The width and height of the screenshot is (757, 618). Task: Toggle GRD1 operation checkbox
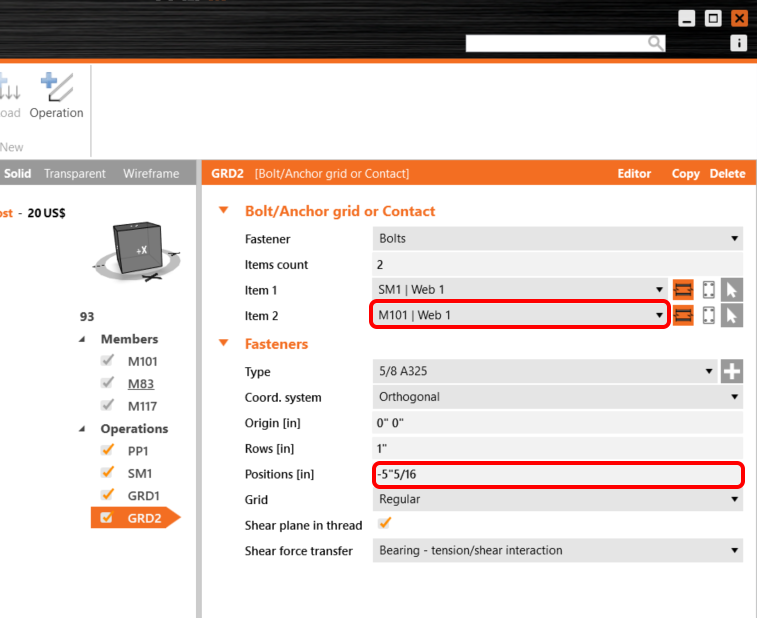tap(108, 495)
